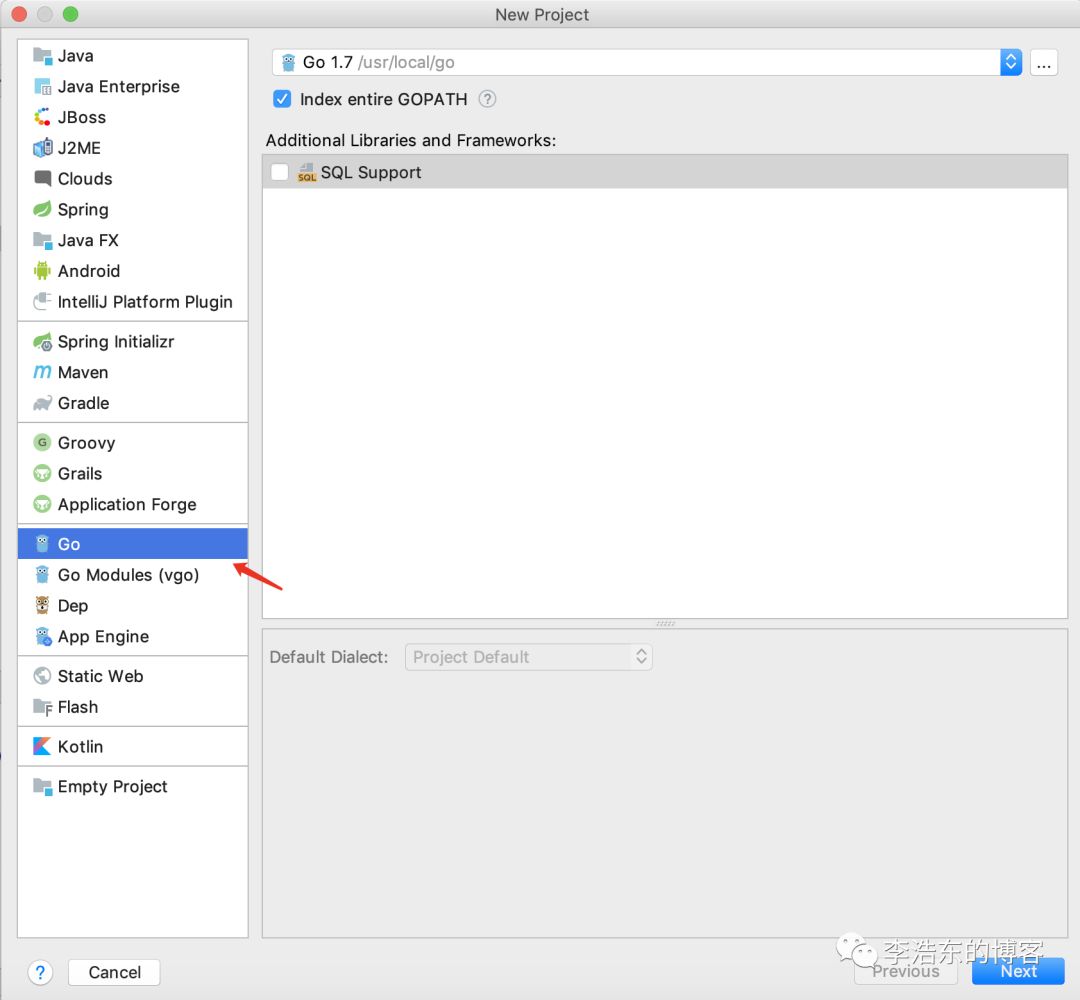Open the Go SDK dropdown
The height and width of the screenshot is (1000, 1080).
point(1010,63)
